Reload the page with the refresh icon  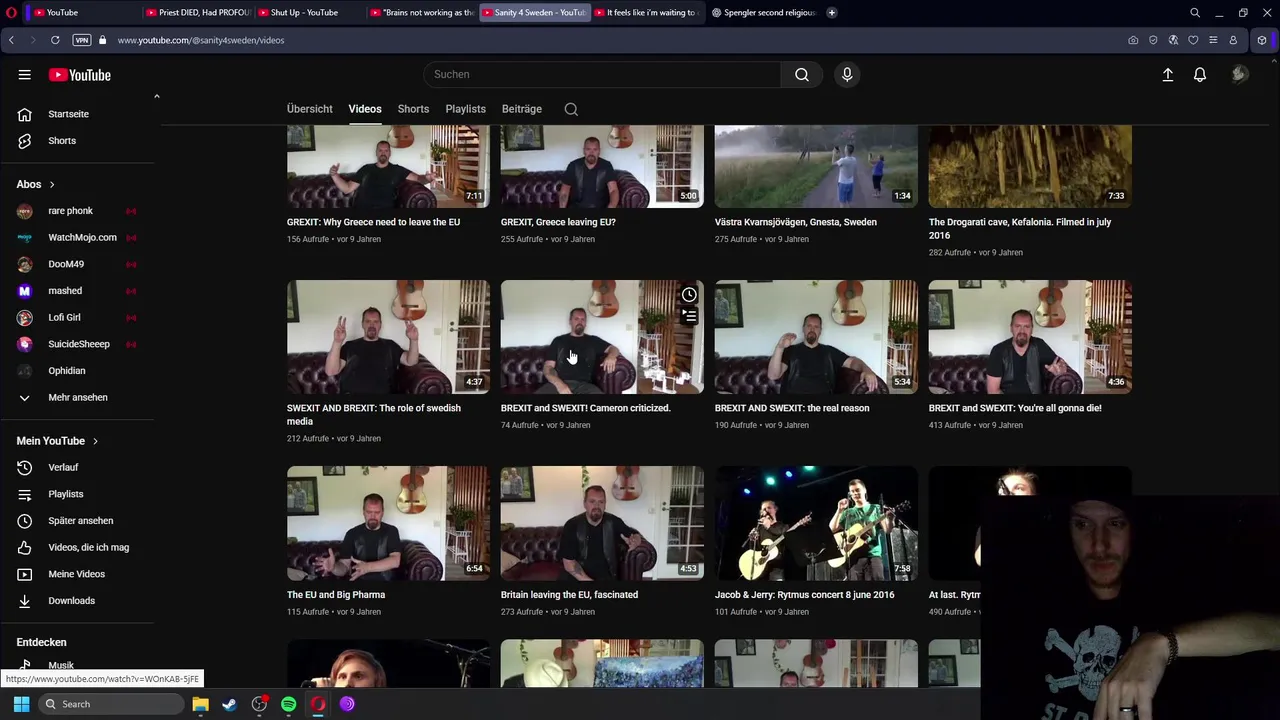pos(55,40)
